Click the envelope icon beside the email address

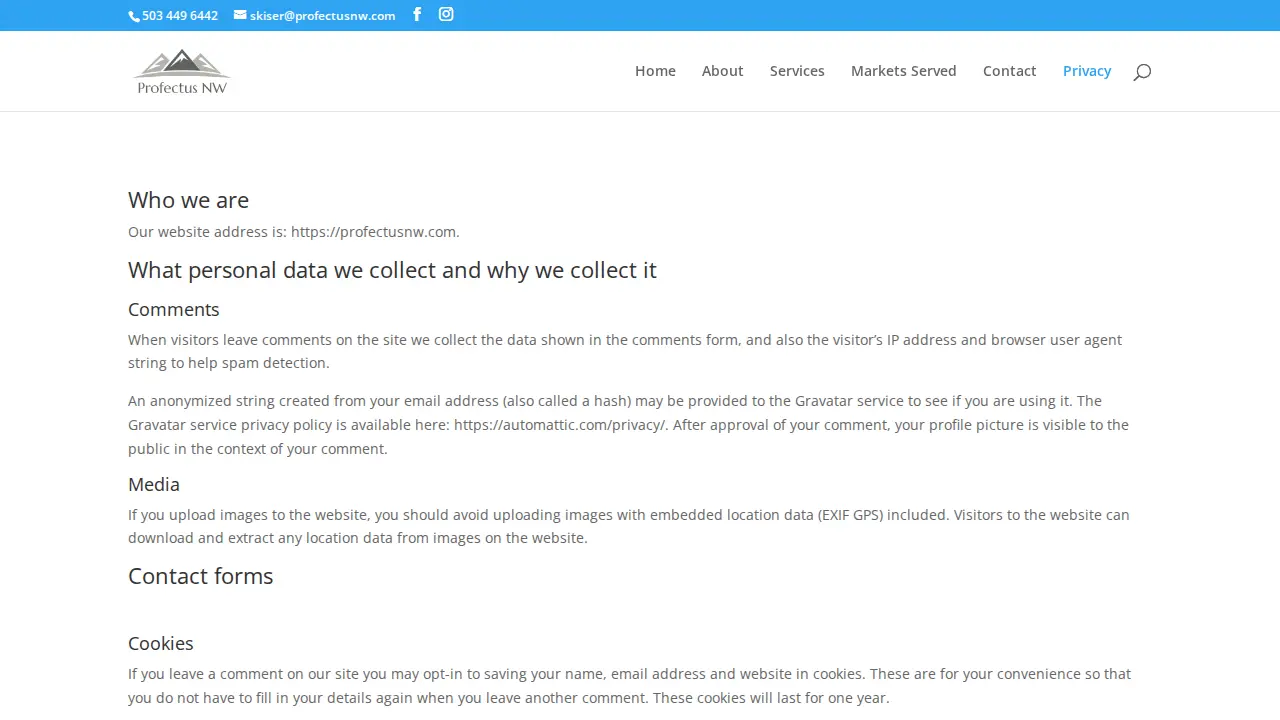(240, 15)
